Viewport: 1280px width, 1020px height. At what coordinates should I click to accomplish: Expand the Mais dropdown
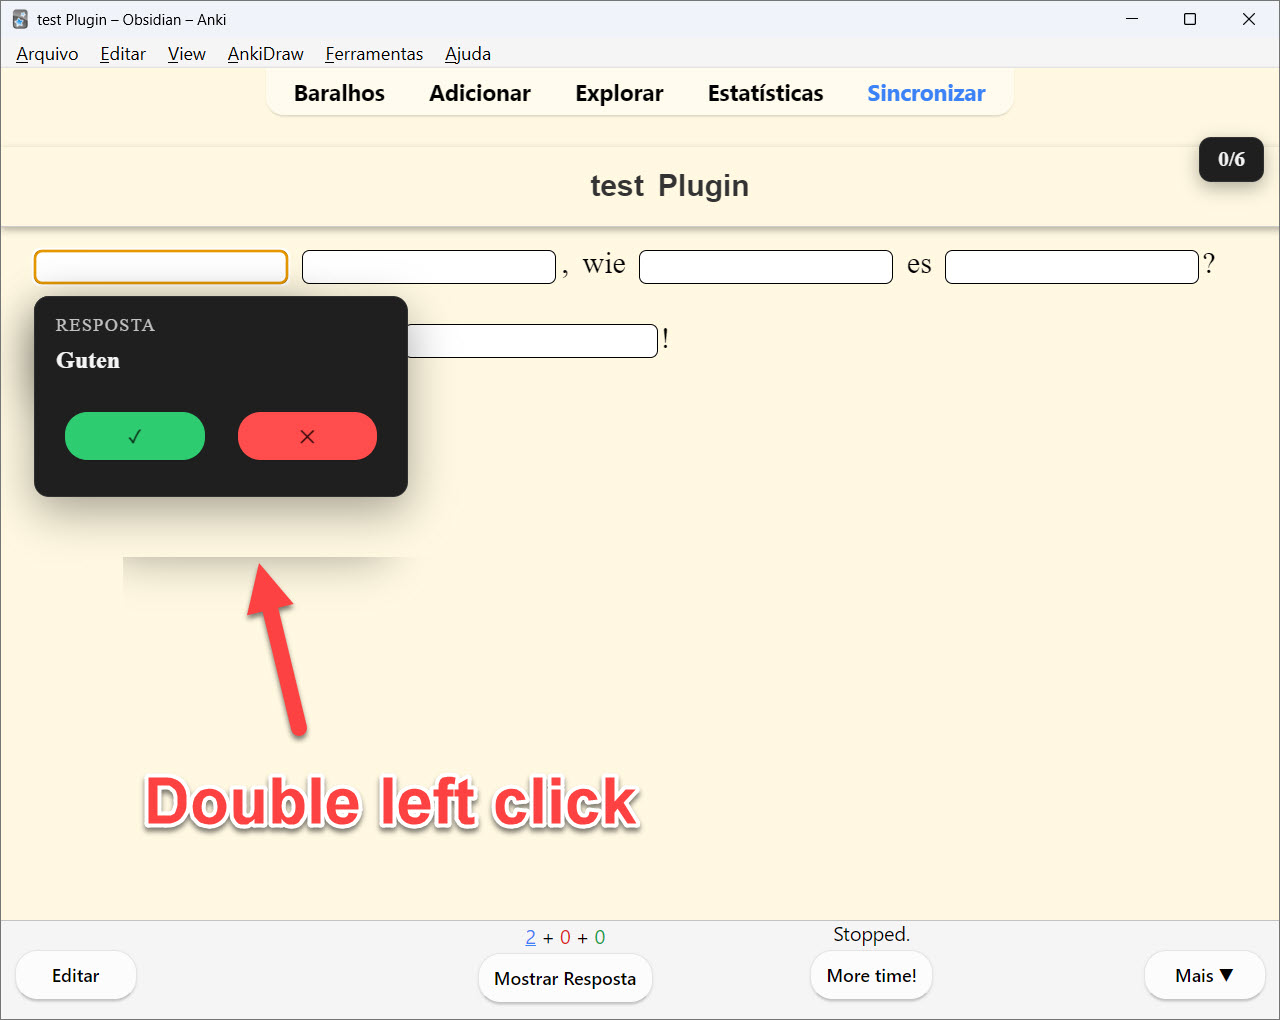click(1204, 976)
